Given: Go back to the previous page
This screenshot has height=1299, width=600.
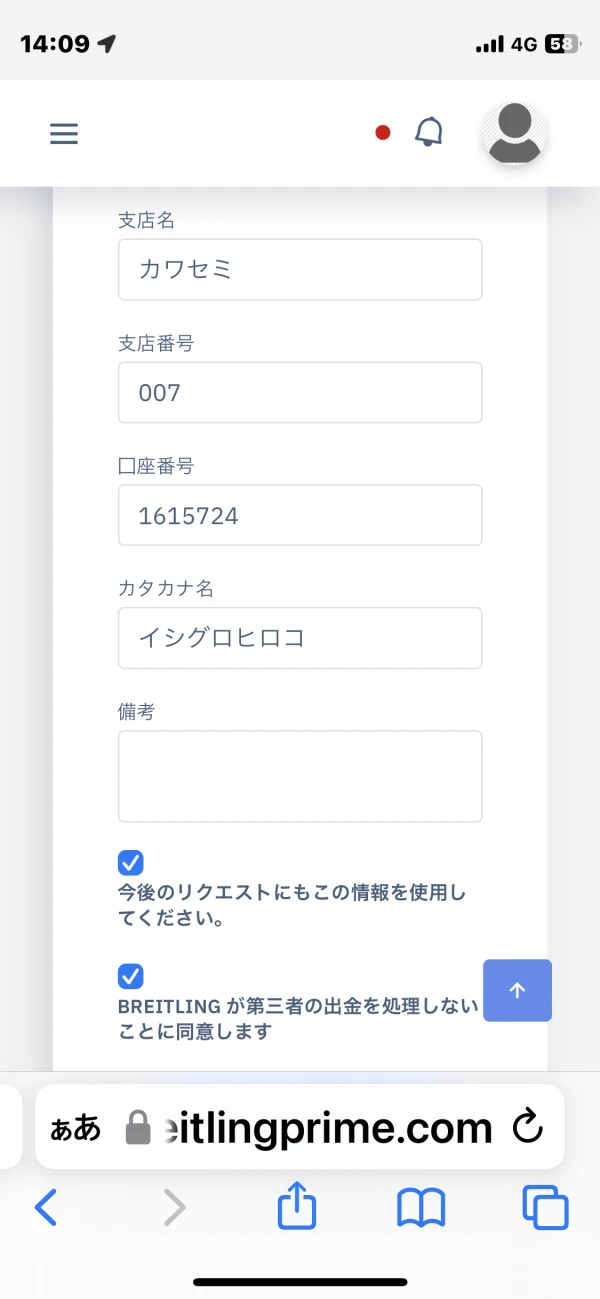Looking at the screenshot, I should (46, 1209).
